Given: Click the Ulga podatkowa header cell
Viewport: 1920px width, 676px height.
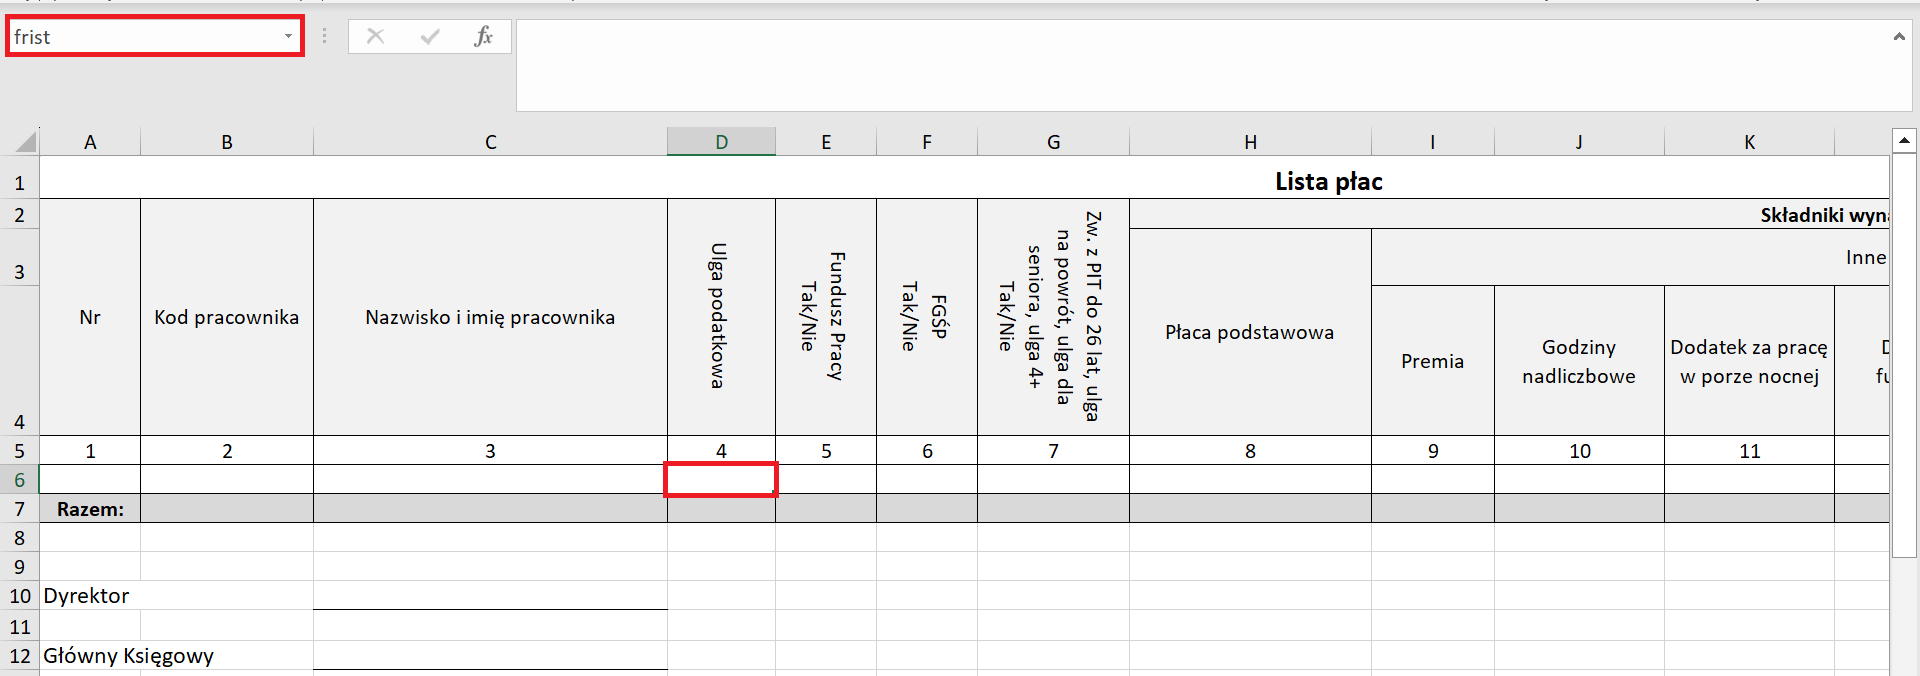Looking at the screenshot, I should pyautogui.click(x=721, y=316).
